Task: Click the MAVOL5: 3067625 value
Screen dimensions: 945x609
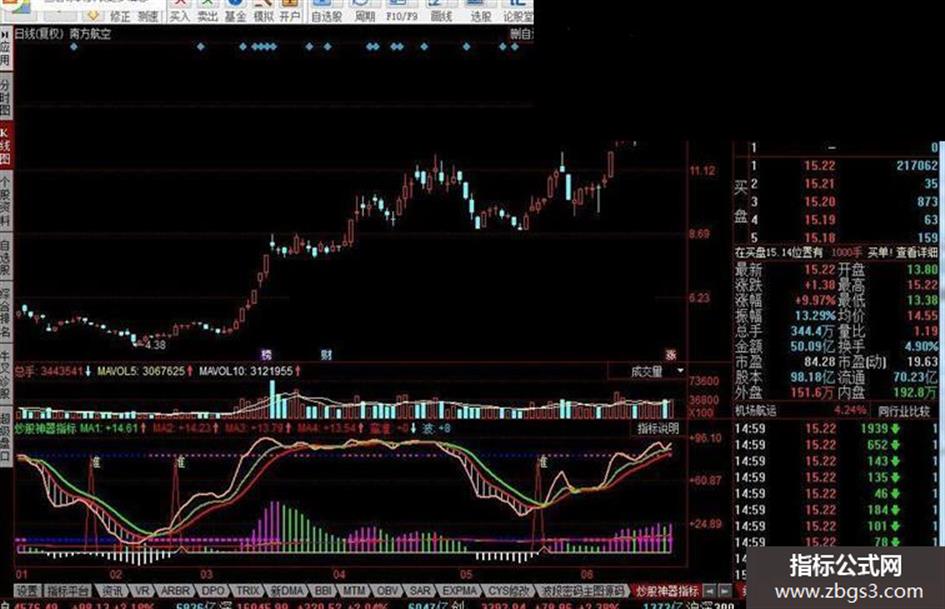Action: [141, 371]
